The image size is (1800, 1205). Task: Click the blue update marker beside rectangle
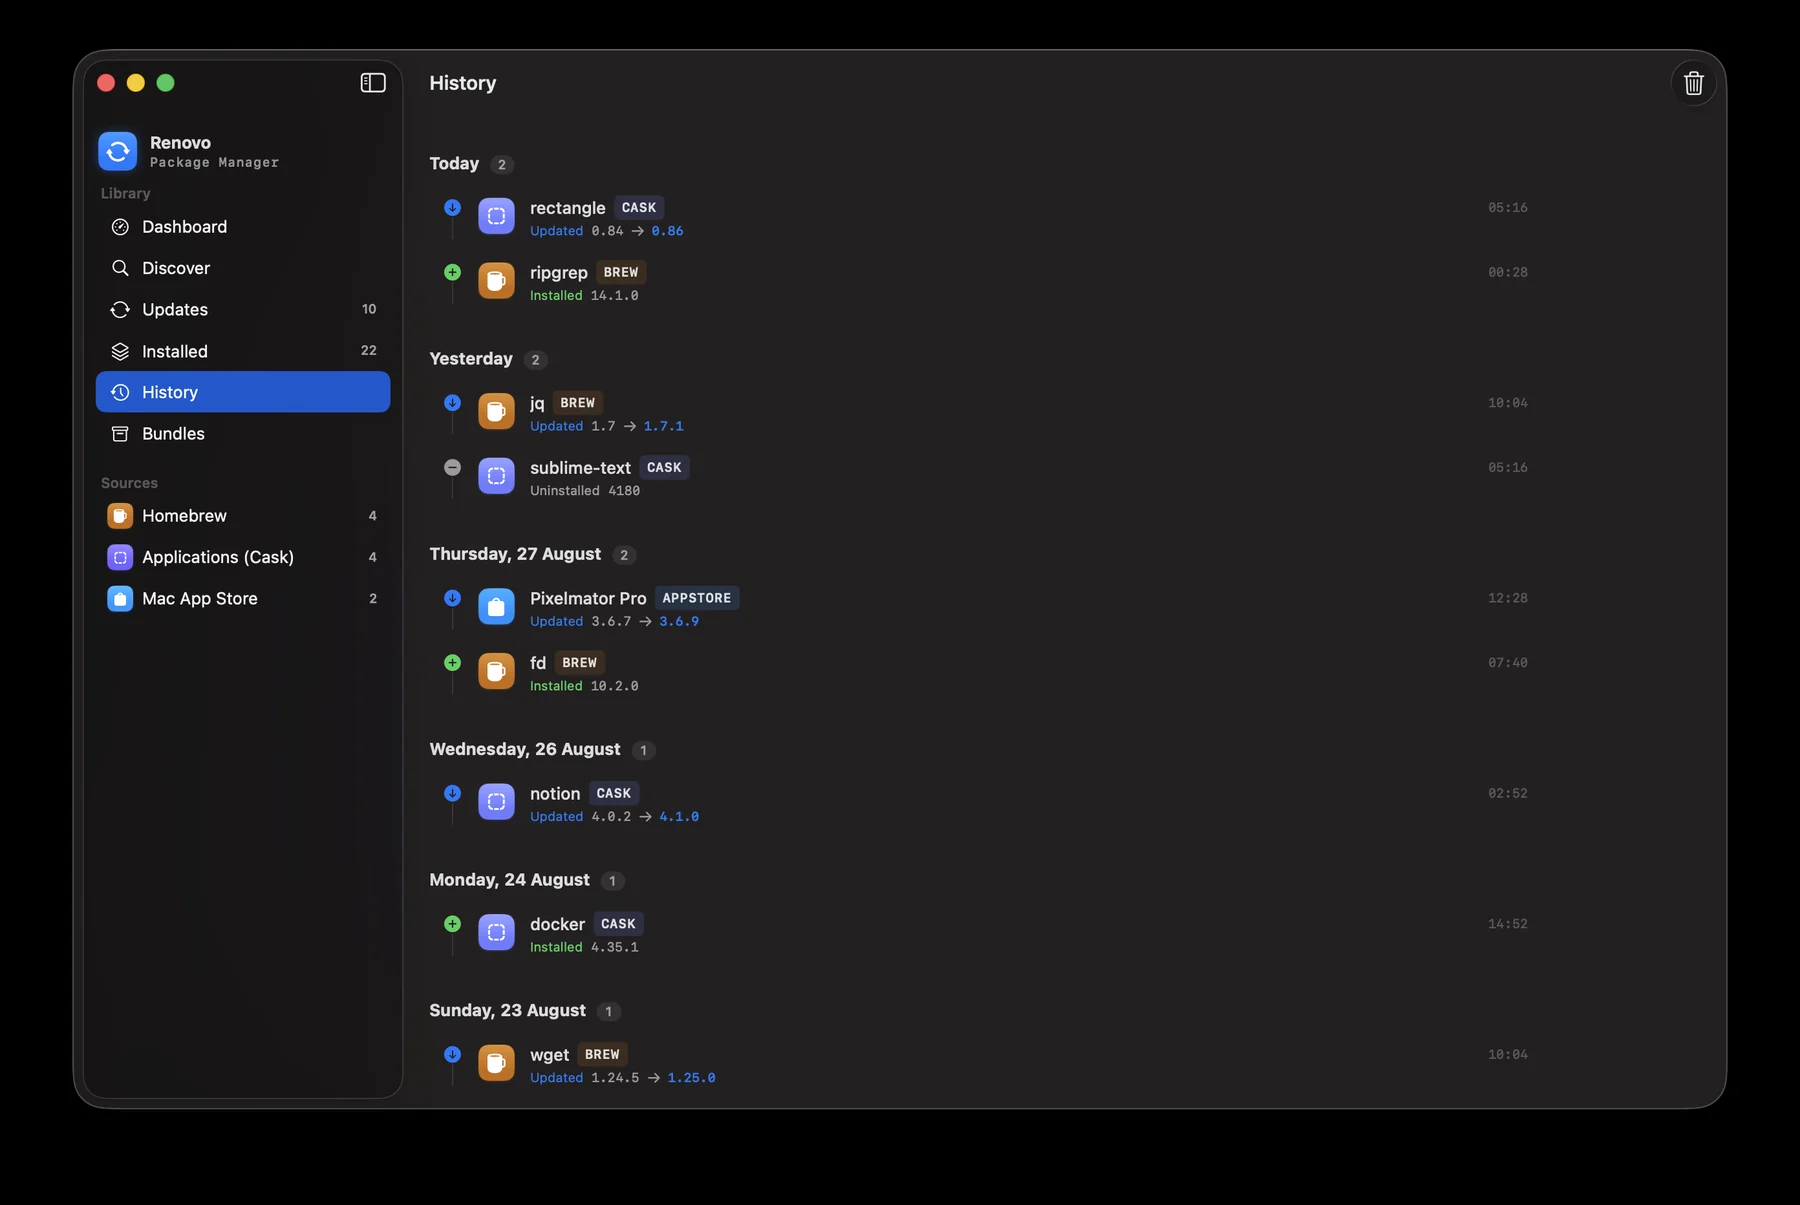pos(452,208)
